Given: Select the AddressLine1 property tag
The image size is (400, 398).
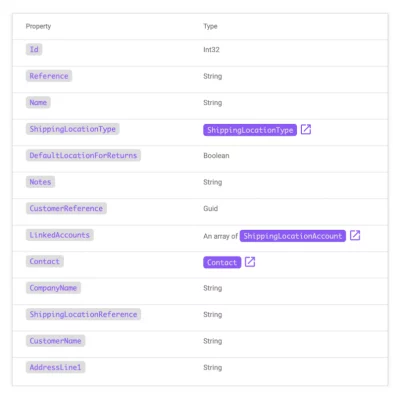Looking at the screenshot, I should point(55,367).
